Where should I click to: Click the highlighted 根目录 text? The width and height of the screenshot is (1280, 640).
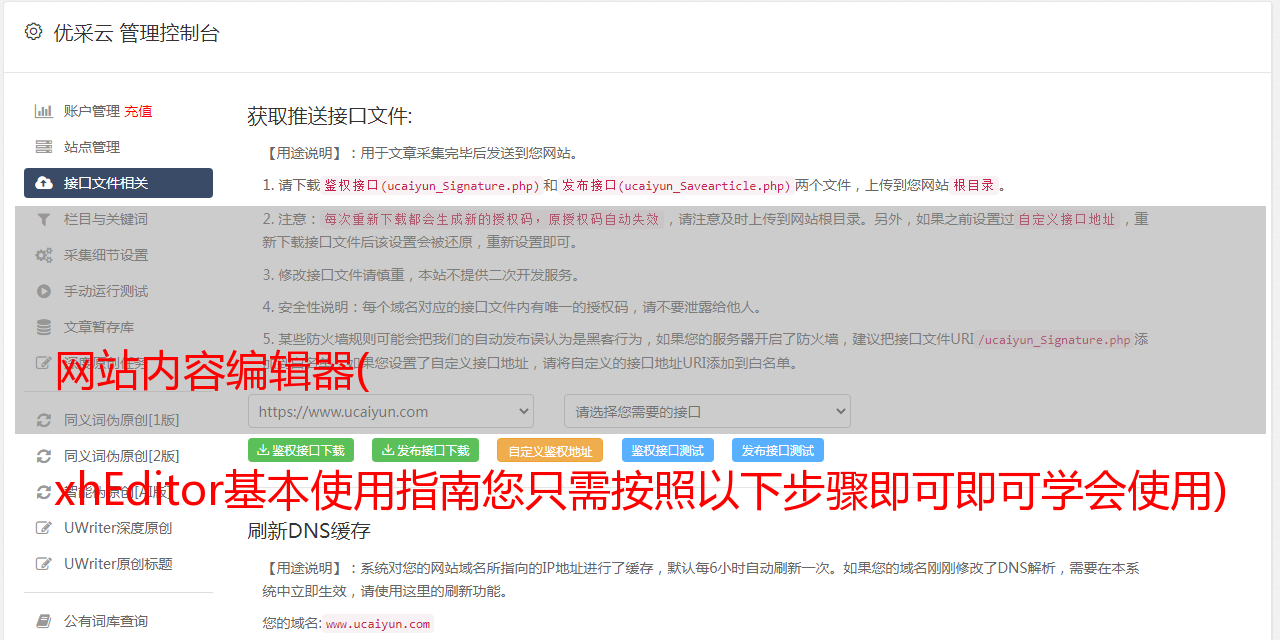tap(974, 185)
